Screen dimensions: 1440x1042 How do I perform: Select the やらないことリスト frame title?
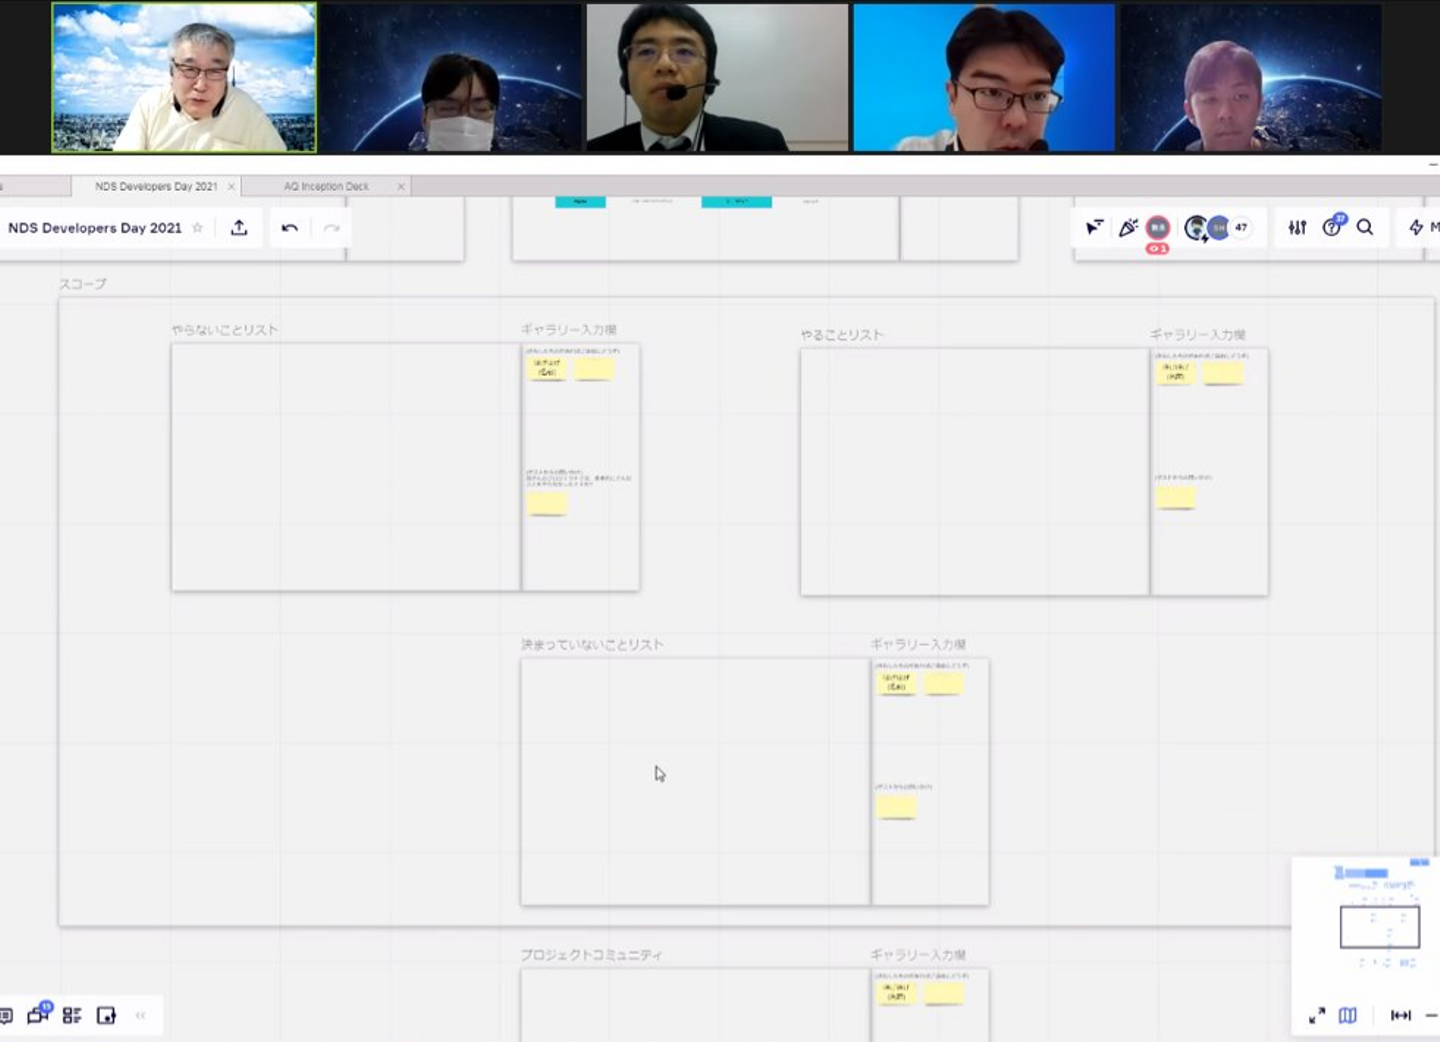pyautogui.click(x=225, y=330)
